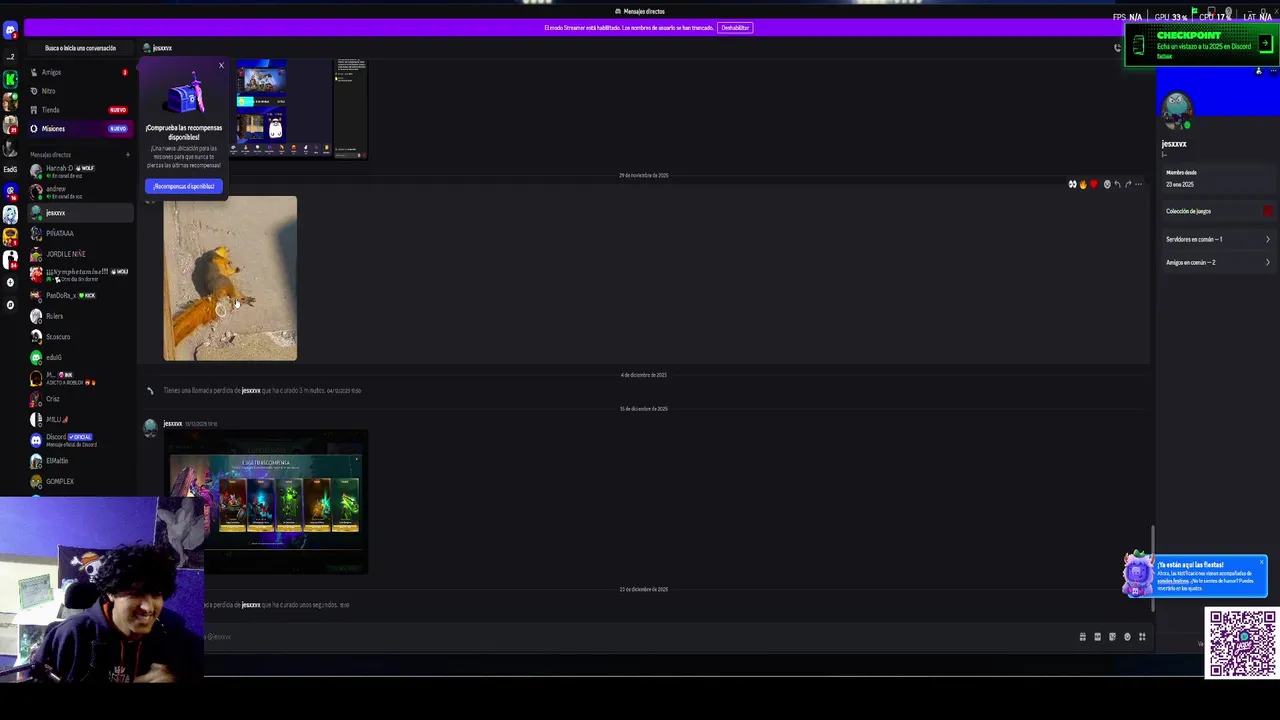Open DM with ElMattin
The height and width of the screenshot is (720, 1280).
tap(79, 461)
